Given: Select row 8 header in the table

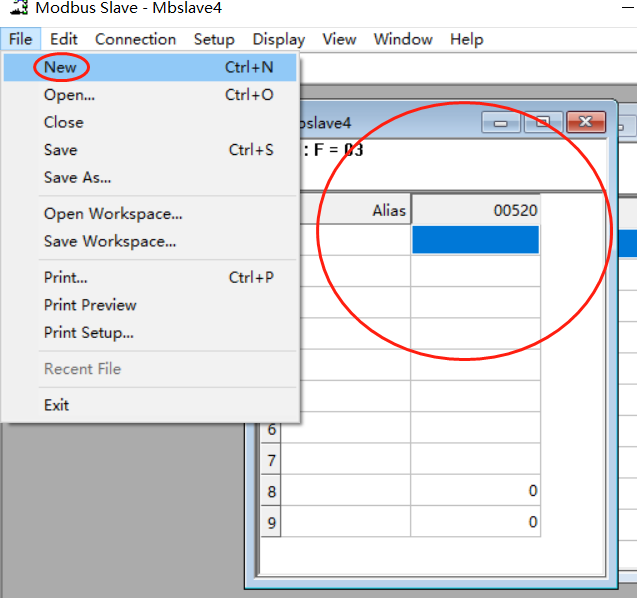Looking at the screenshot, I should point(271,491).
